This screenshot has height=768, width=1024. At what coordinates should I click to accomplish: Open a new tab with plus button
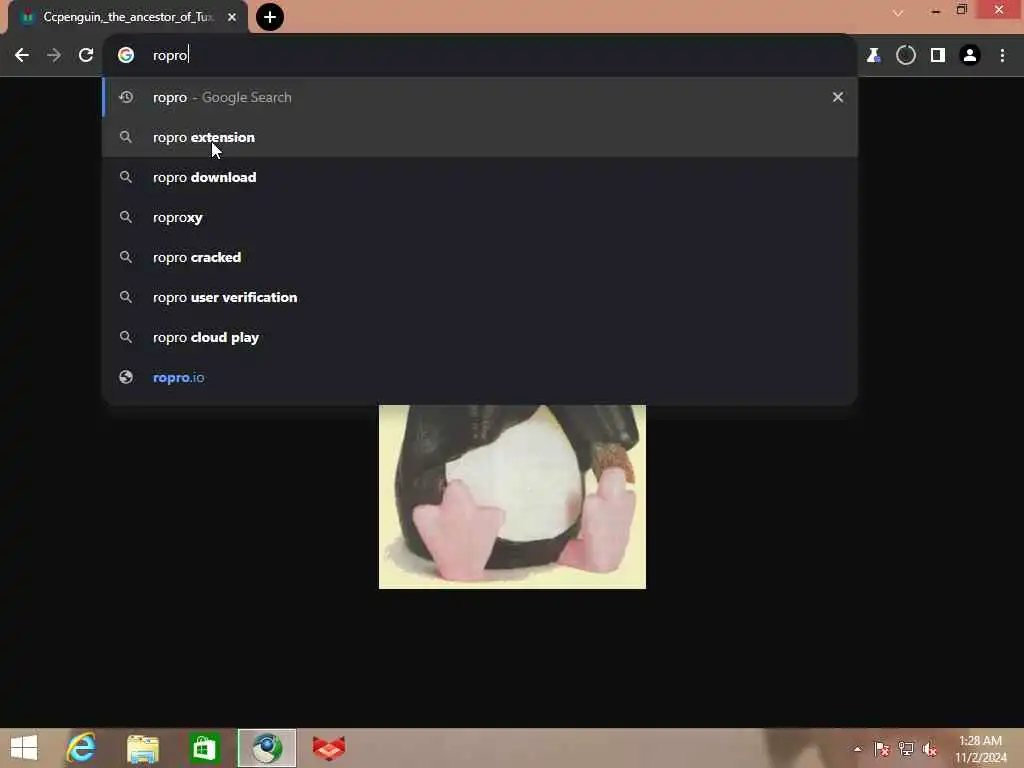pyautogui.click(x=270, y=17)
